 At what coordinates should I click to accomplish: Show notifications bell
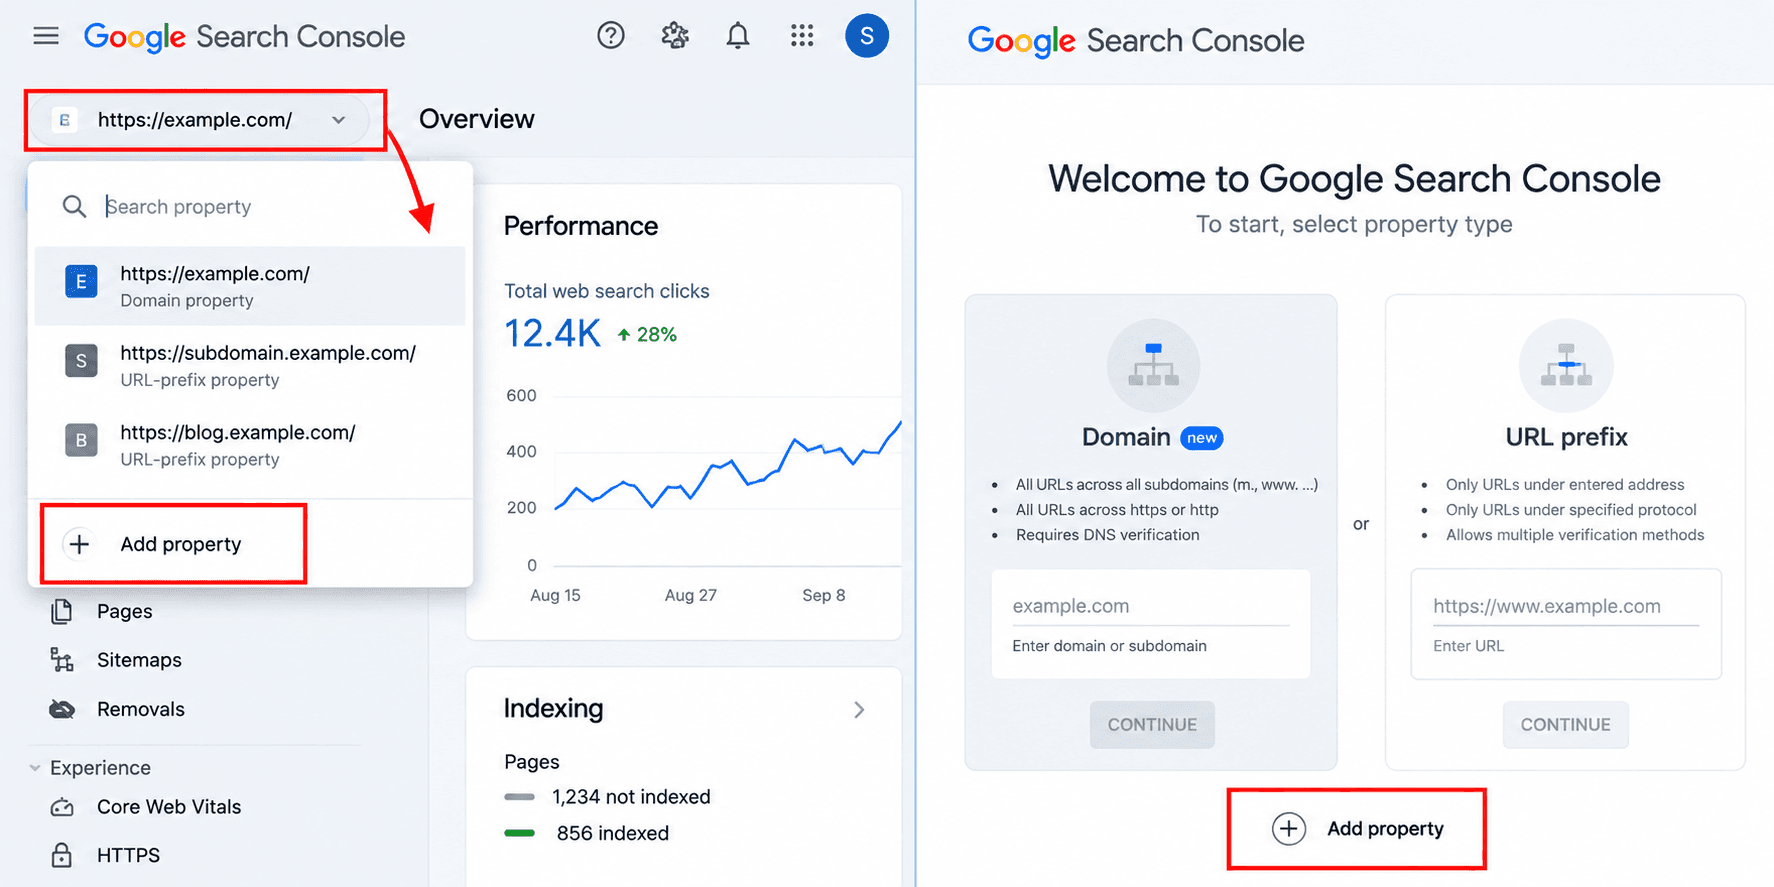738,36
